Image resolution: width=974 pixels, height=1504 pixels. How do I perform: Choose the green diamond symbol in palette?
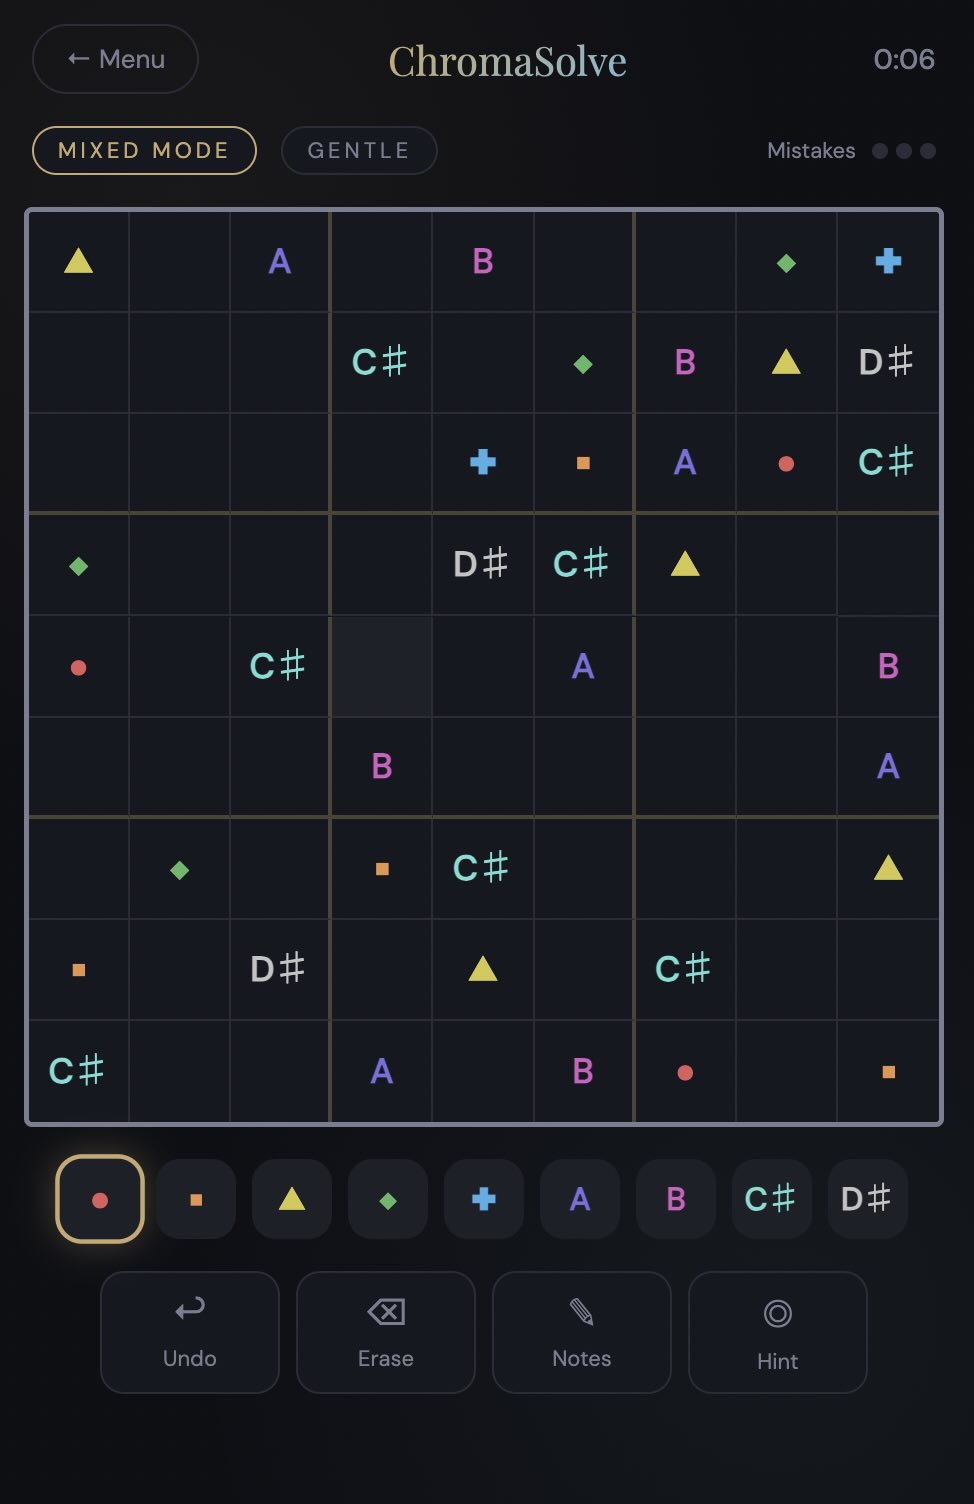pos(388,1199)
